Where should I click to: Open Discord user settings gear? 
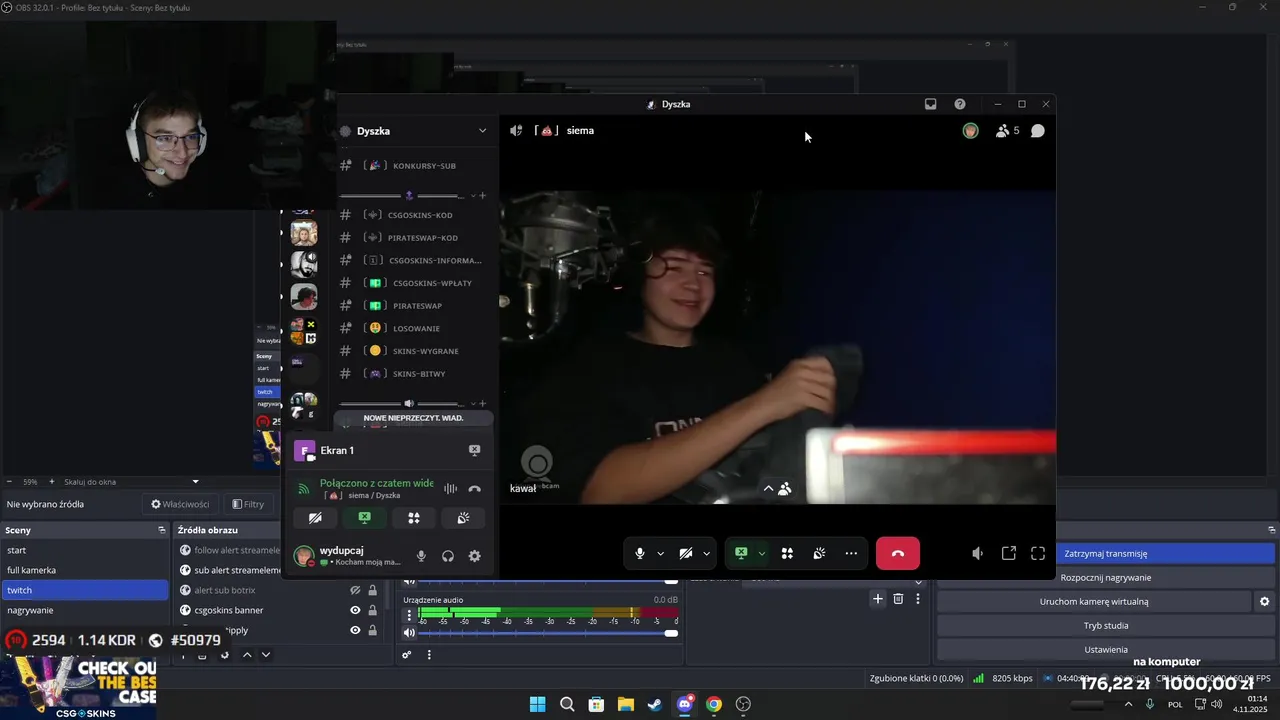coord(475,556)
